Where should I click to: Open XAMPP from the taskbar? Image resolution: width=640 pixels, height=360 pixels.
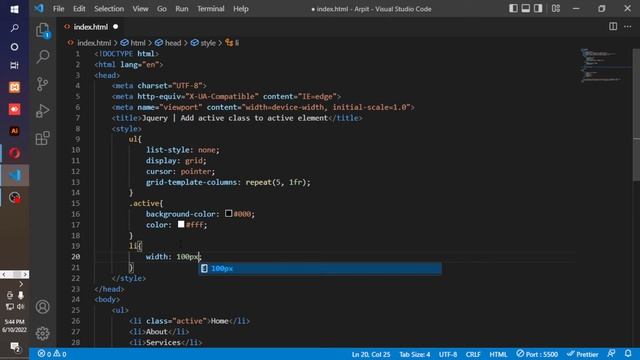(x=14, y=87)
